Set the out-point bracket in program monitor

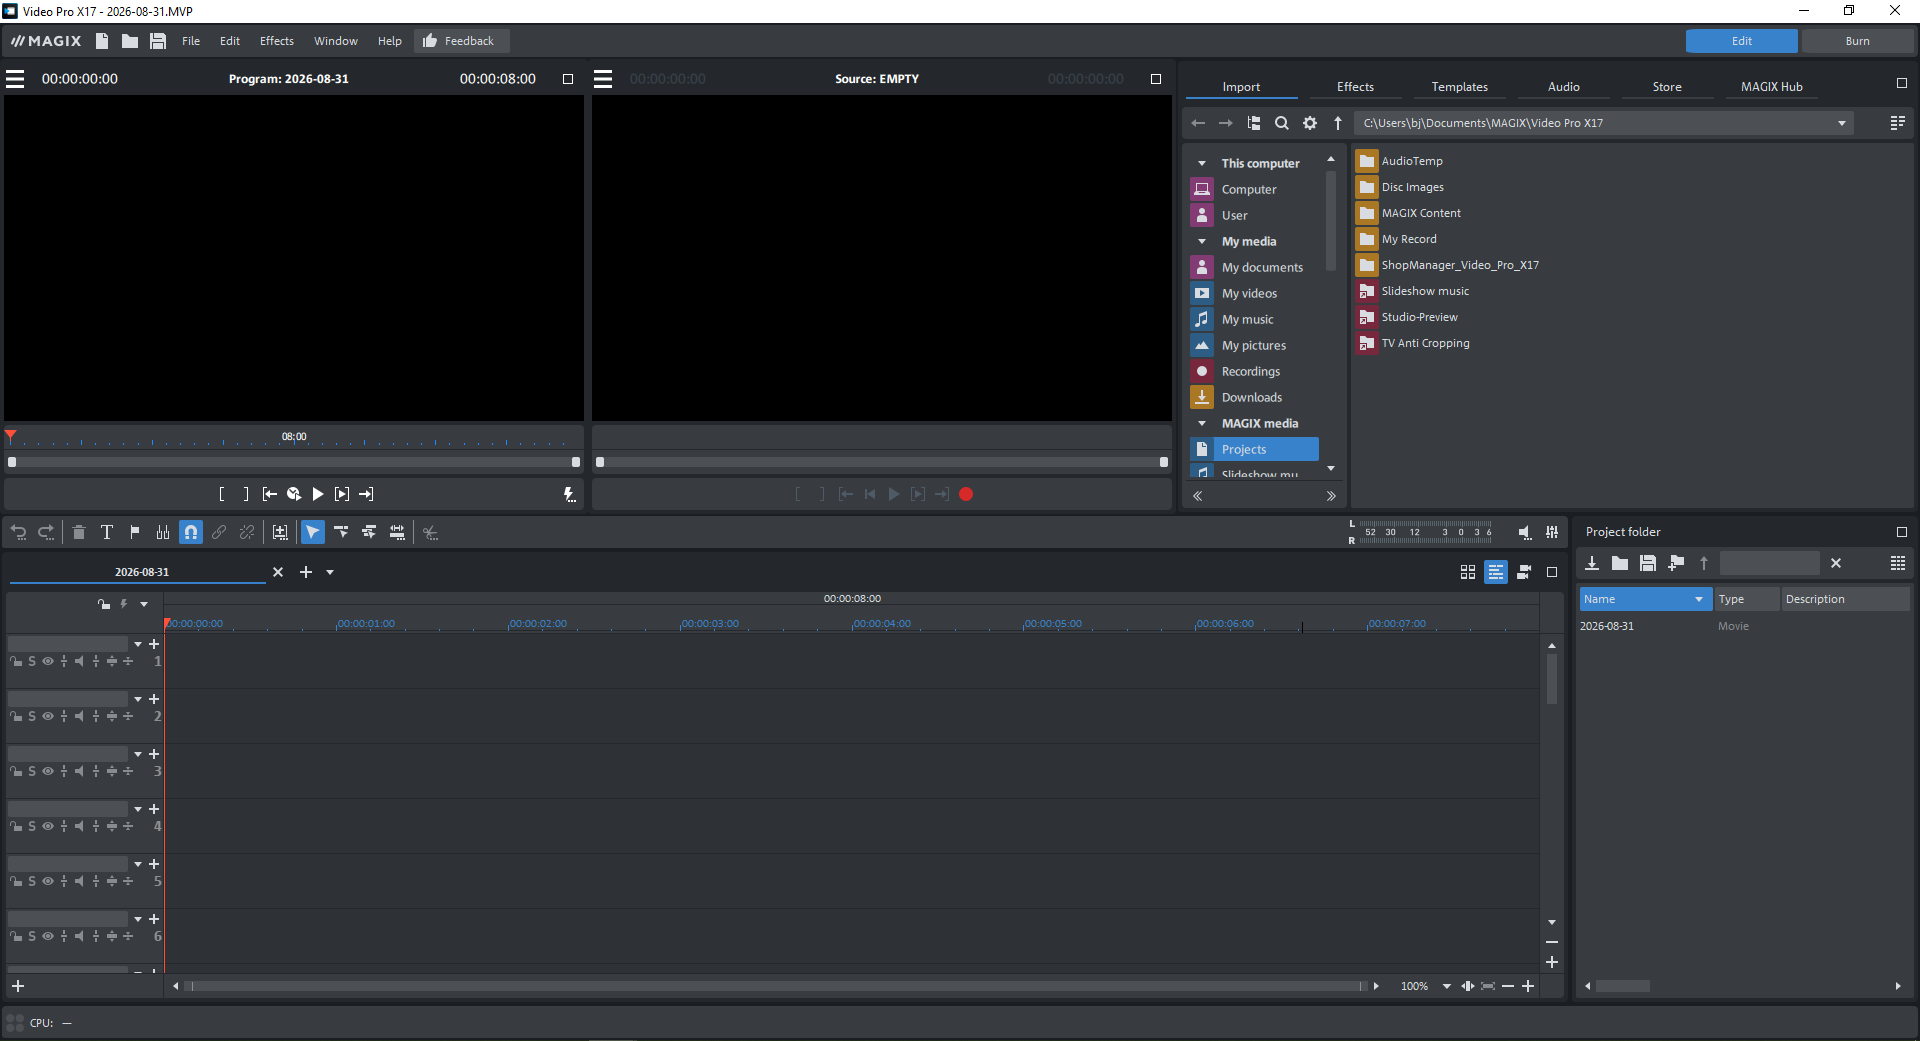coord(246,494)
